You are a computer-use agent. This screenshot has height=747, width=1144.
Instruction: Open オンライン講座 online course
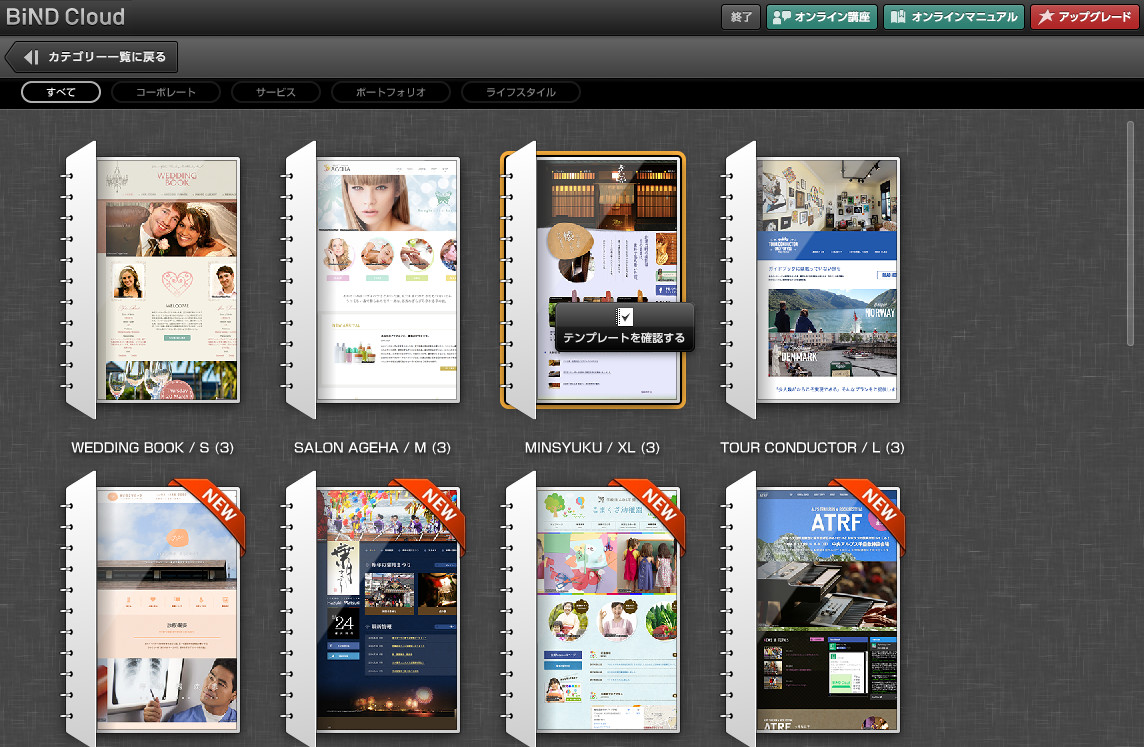[822, 17]
